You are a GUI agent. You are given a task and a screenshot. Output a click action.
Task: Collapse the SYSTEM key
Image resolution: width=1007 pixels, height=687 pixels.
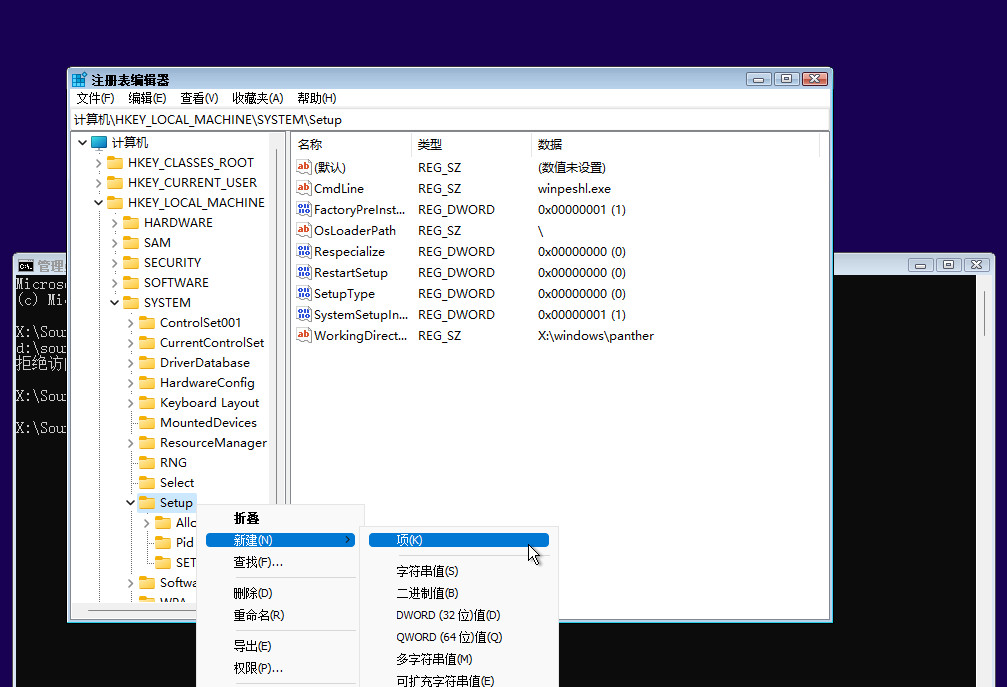[115, 302]
